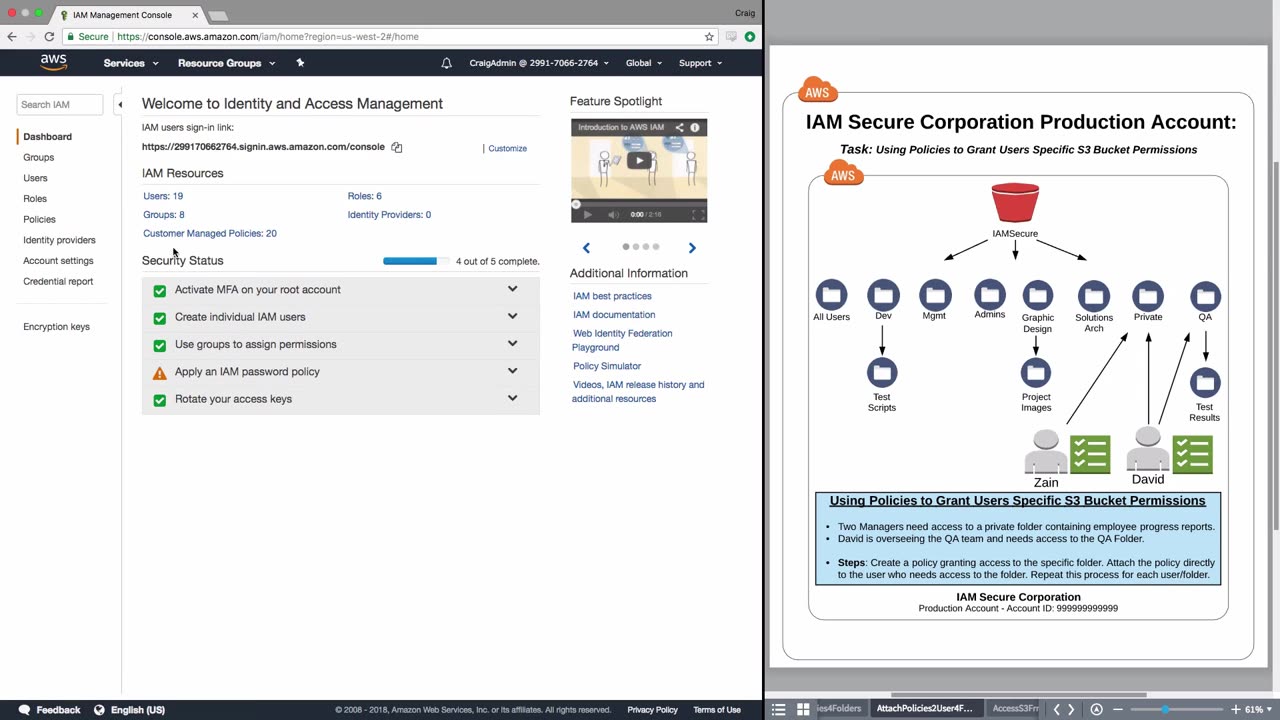
Task: Click the AWS logo home icon
Action: click(x=54, y=62)
